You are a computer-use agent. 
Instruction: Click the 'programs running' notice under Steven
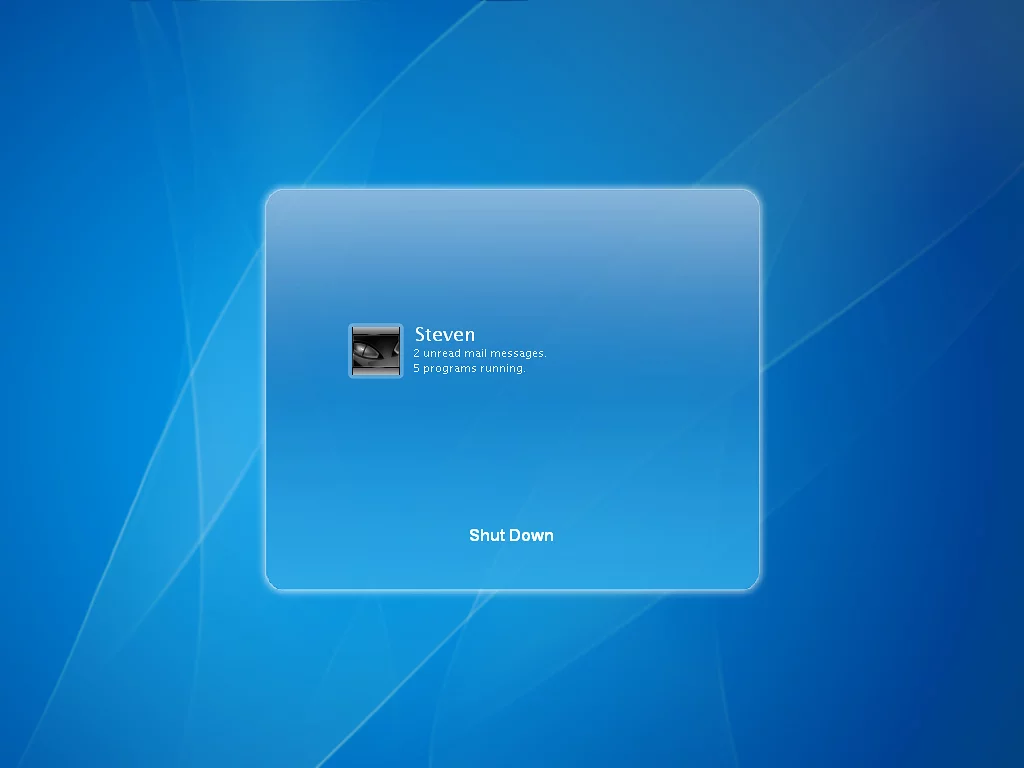tap(469, 368)
